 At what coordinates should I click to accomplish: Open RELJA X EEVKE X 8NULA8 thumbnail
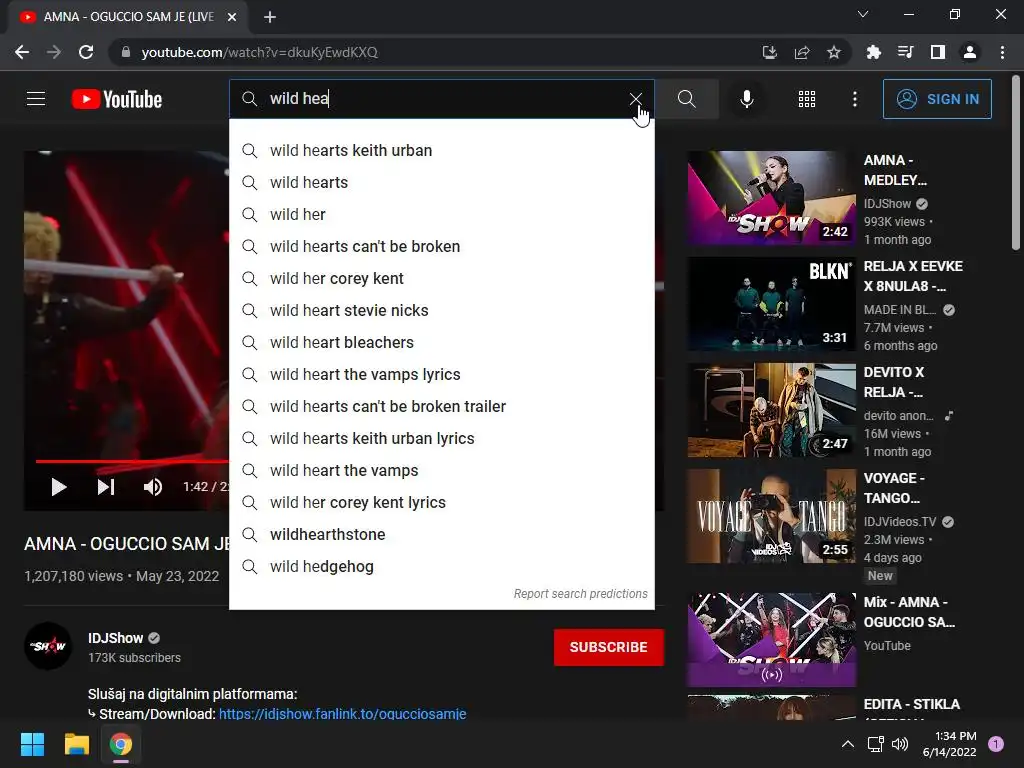click(771, 304)
